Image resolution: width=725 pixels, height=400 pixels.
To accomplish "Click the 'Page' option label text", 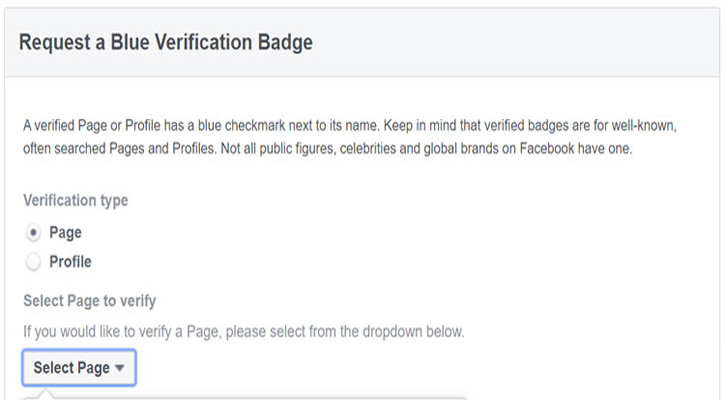I will (65, 233).
